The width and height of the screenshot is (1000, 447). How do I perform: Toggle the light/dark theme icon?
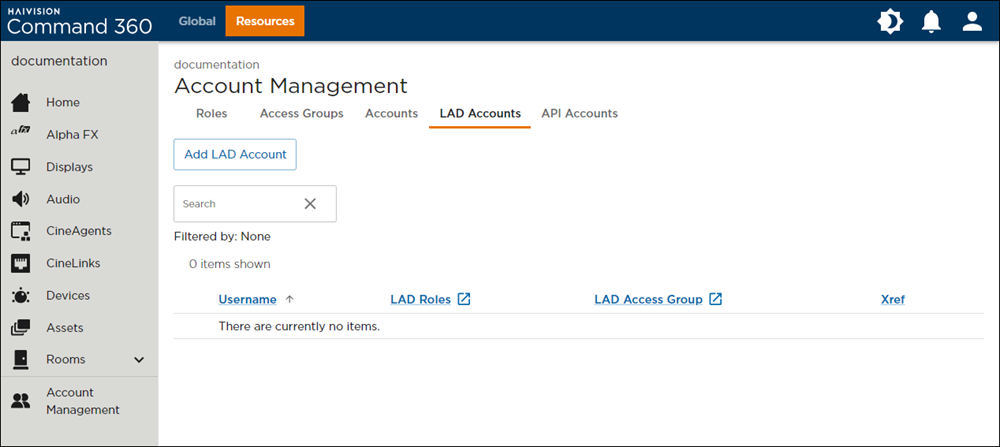[x=890, y=21]
